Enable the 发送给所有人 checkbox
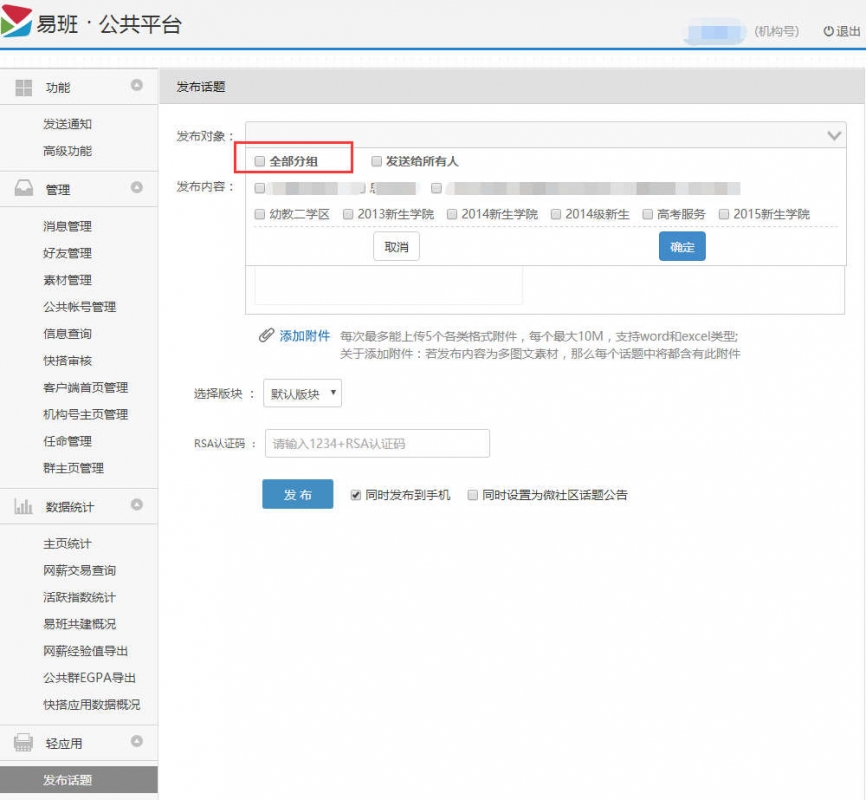 (376, 161)
